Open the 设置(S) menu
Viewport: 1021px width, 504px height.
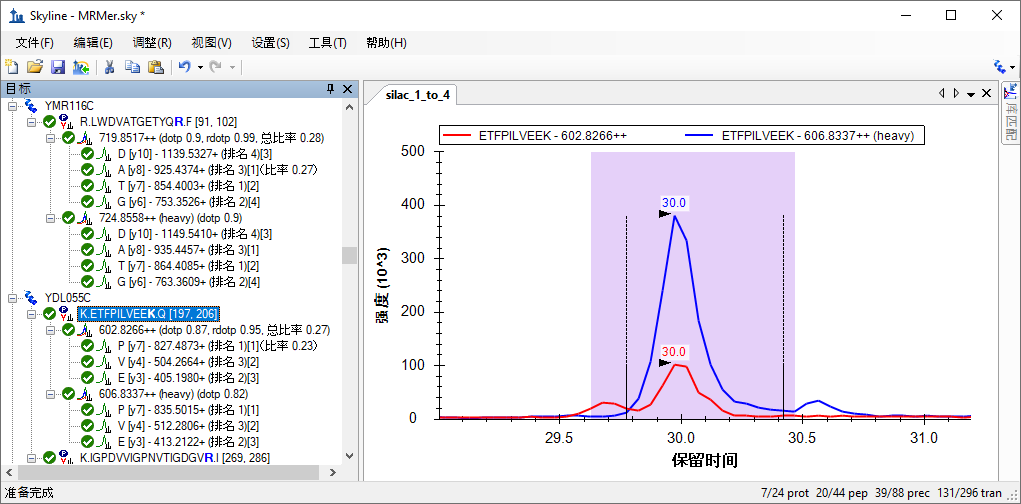tap(271, 43)
